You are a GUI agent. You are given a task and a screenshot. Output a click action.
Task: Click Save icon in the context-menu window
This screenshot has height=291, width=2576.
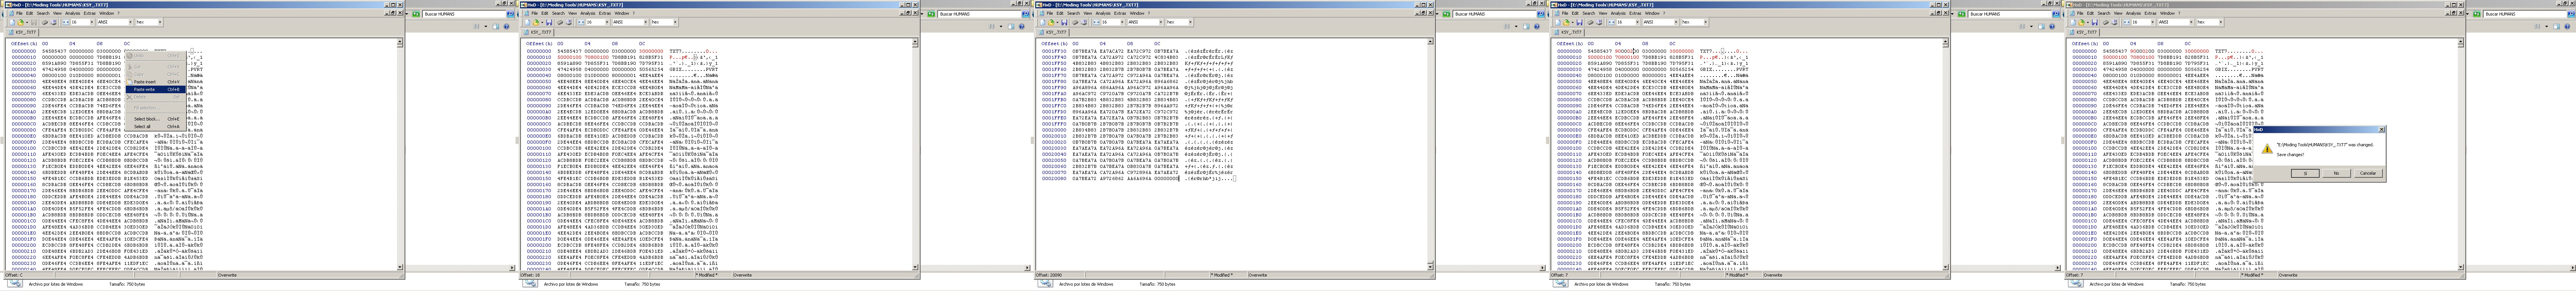click(x=34, y=22)
